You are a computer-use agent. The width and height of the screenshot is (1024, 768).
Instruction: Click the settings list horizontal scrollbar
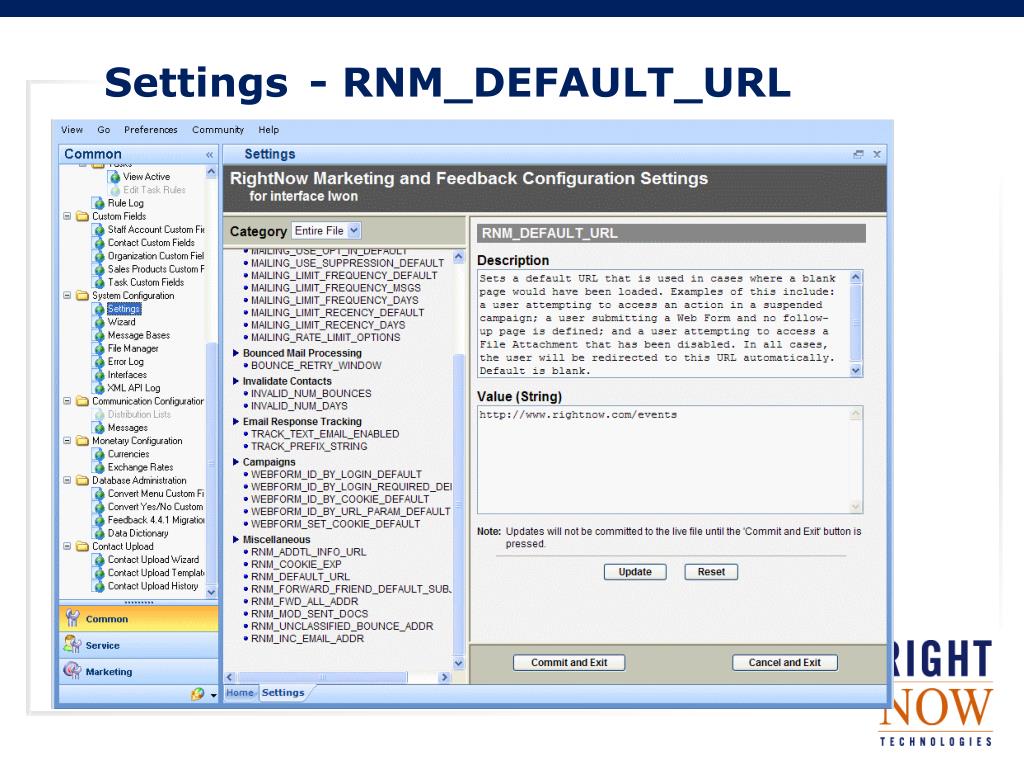337,677
